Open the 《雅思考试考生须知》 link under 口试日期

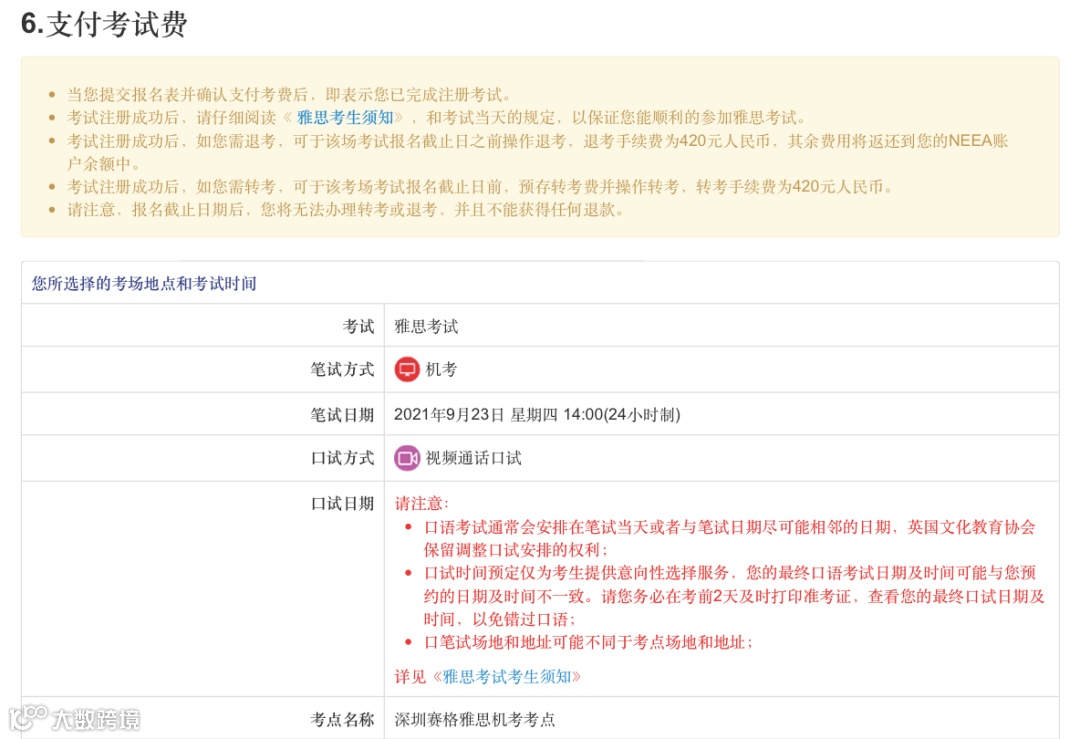point(506,677)
